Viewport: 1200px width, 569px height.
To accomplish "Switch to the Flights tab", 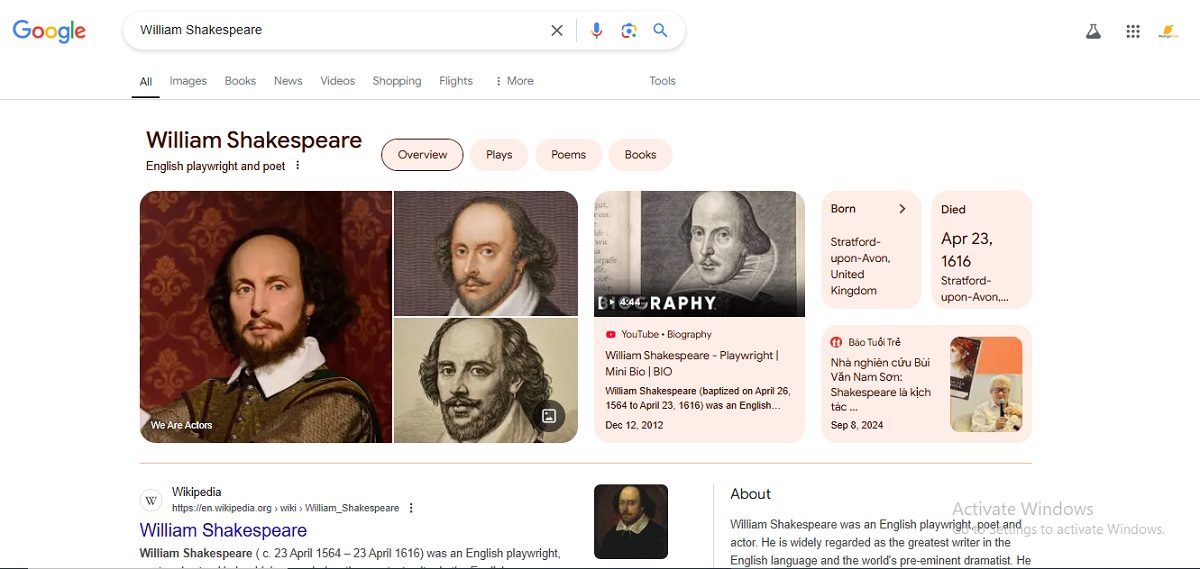I will point(456,81).
